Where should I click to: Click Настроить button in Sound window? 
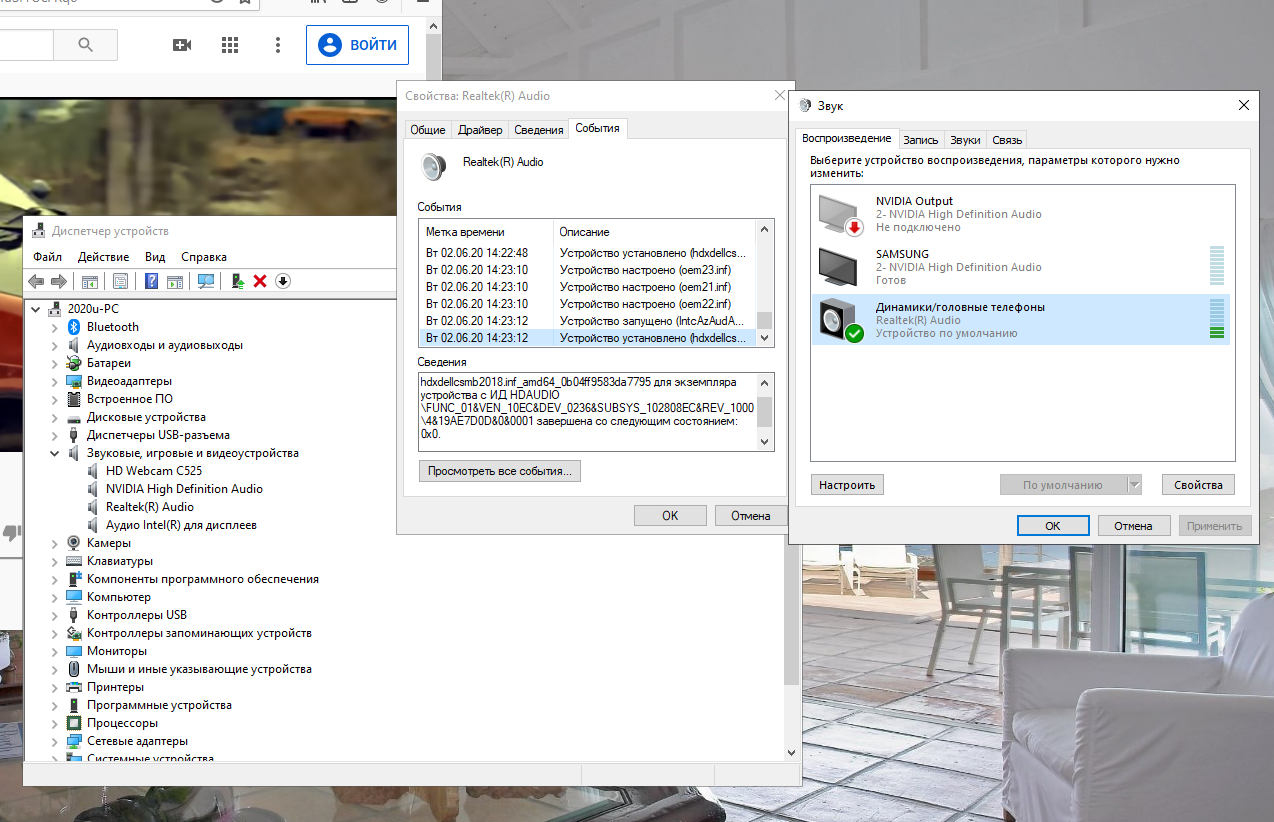point(847,485)
